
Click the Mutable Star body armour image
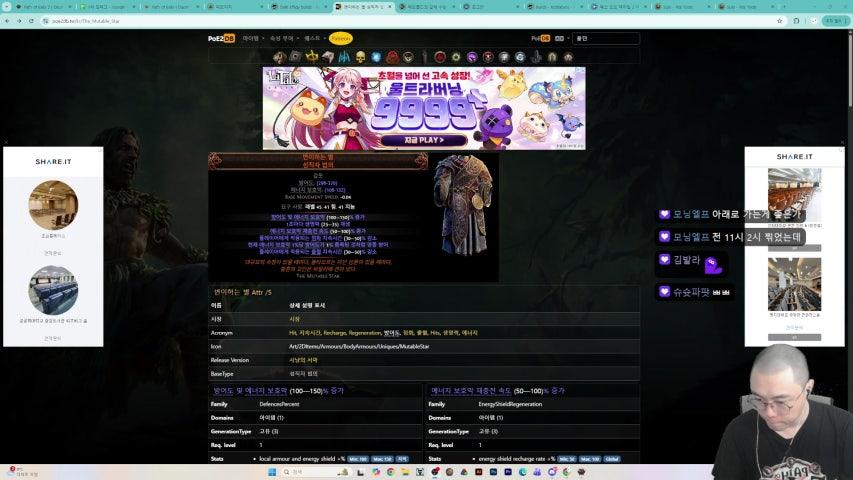(463, 206)
